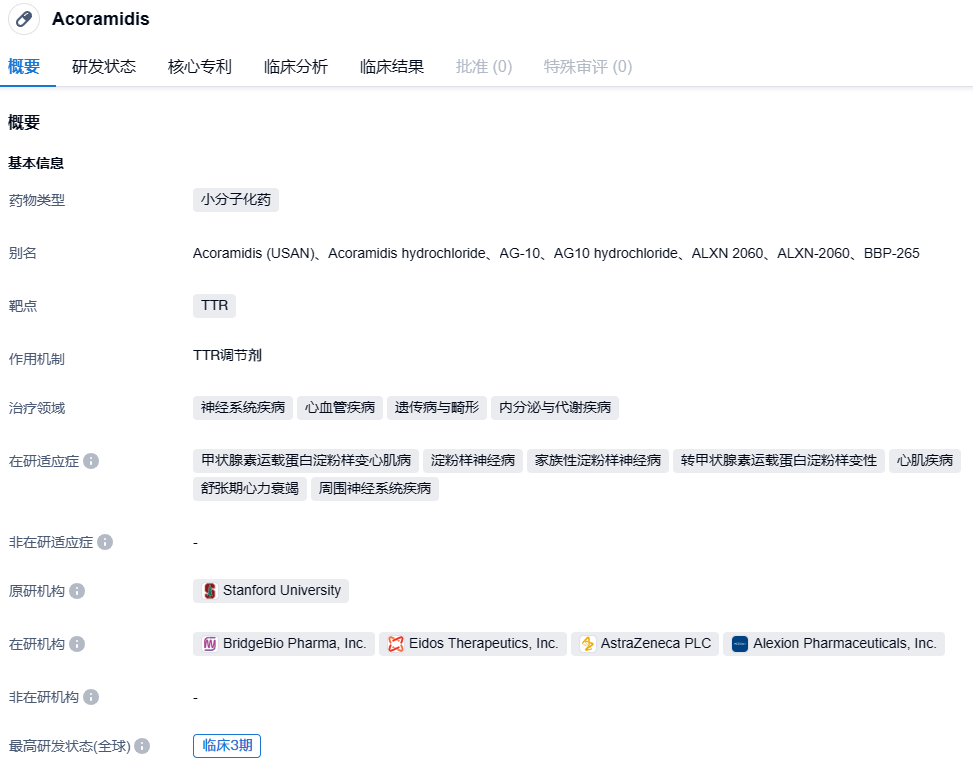Click the pill drug icon beside Acoramidis
The image size is (973, 763).
pos(24,19)
